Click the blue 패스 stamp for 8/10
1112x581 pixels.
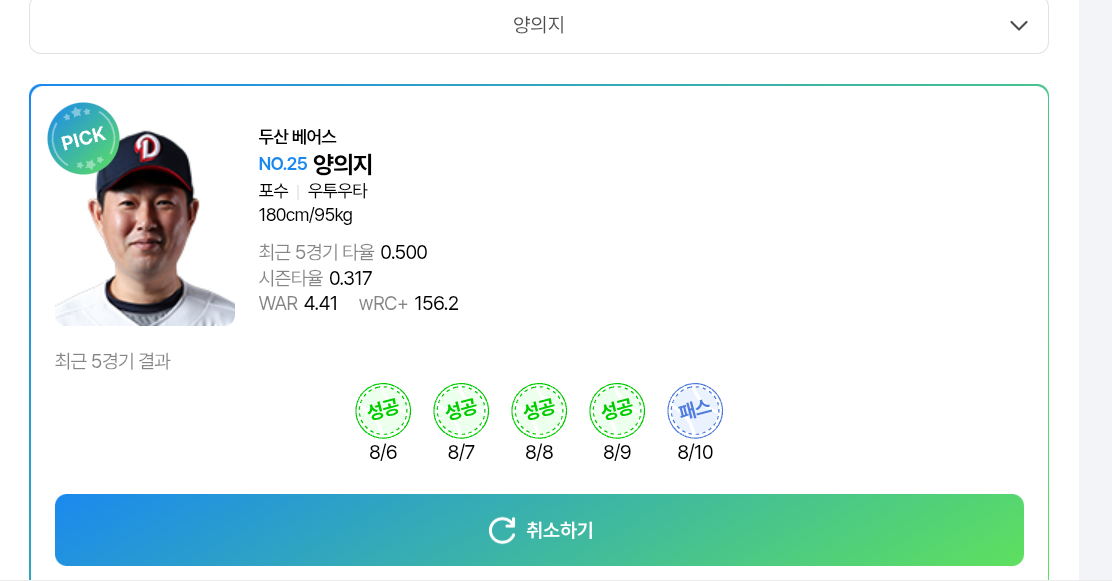point(695,410)
